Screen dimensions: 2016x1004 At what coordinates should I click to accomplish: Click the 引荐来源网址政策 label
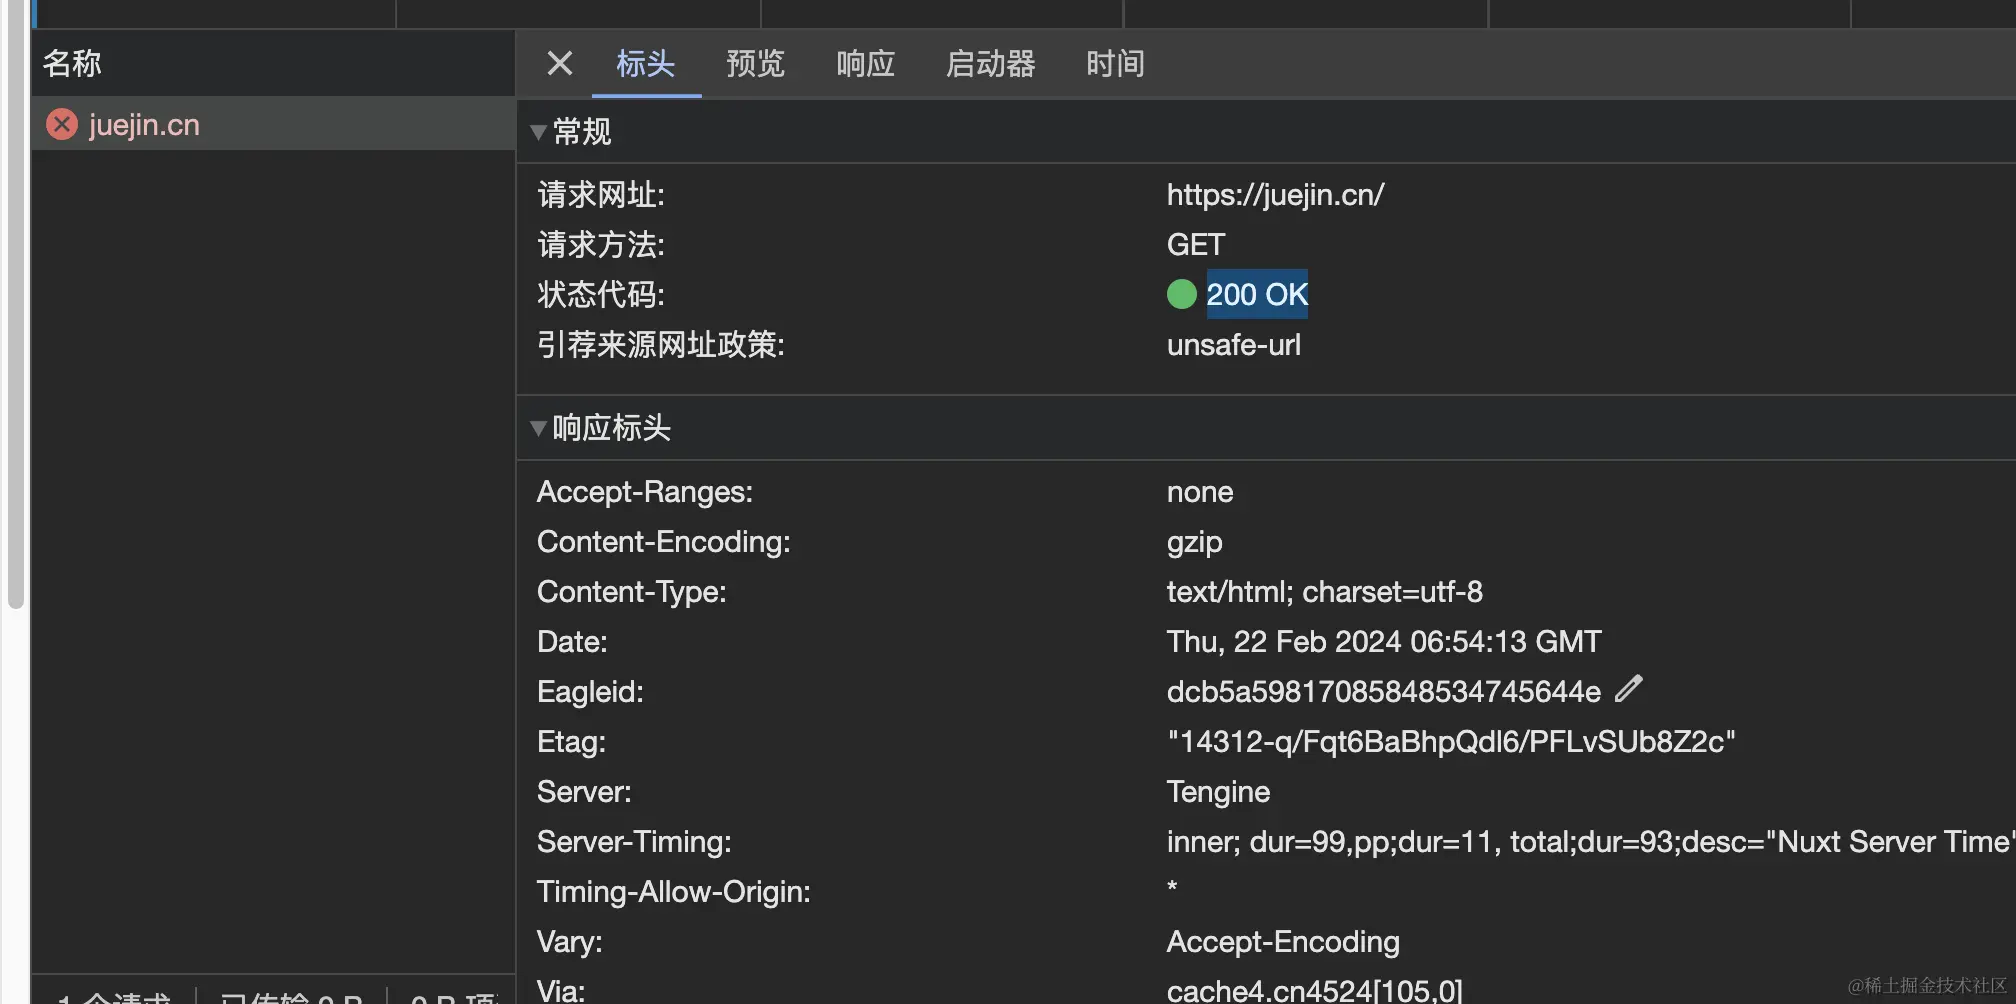point(661,345)
